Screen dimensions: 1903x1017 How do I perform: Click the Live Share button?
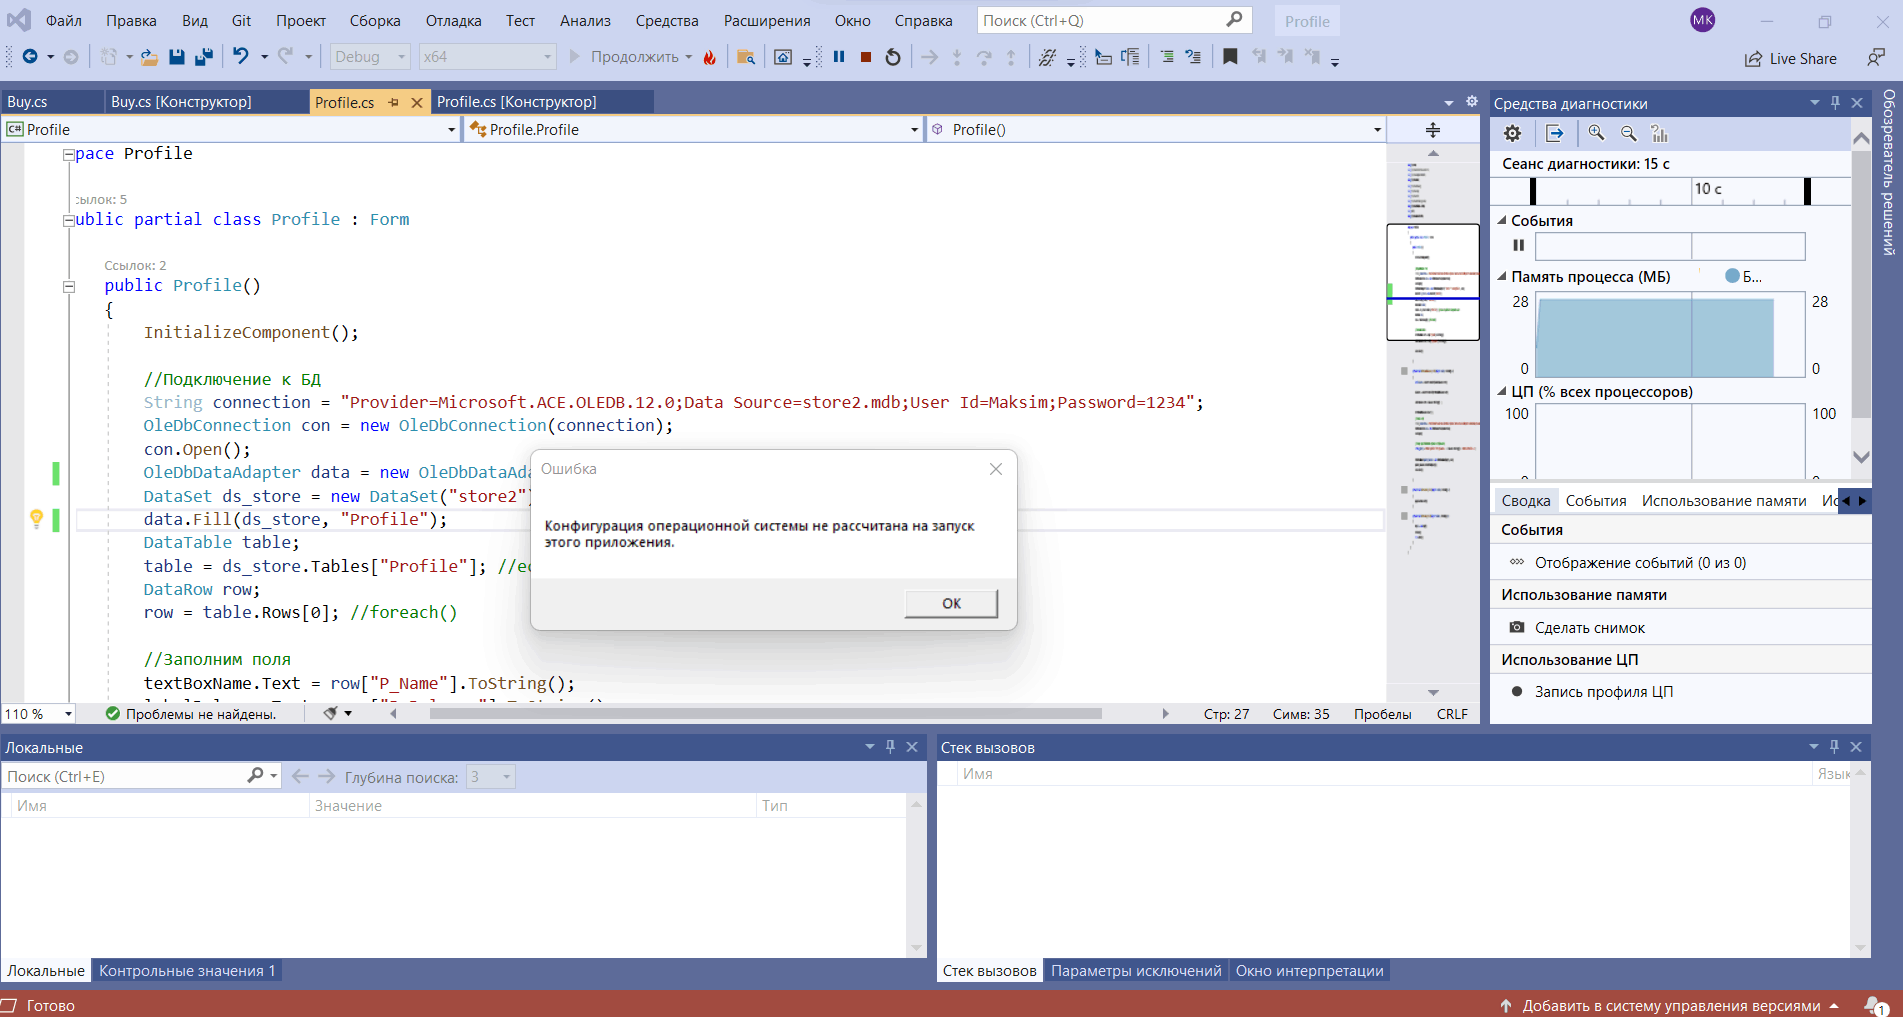click(x=1791, y=59)
